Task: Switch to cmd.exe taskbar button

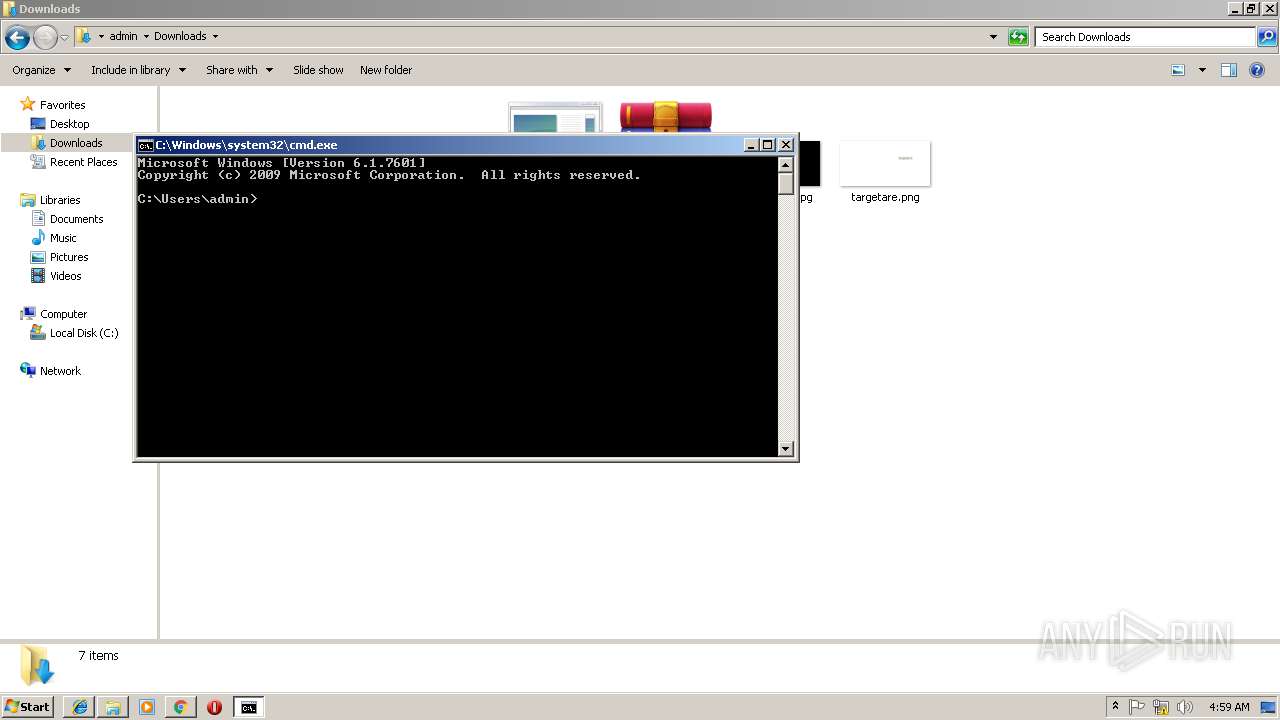Action: (248, 707)
